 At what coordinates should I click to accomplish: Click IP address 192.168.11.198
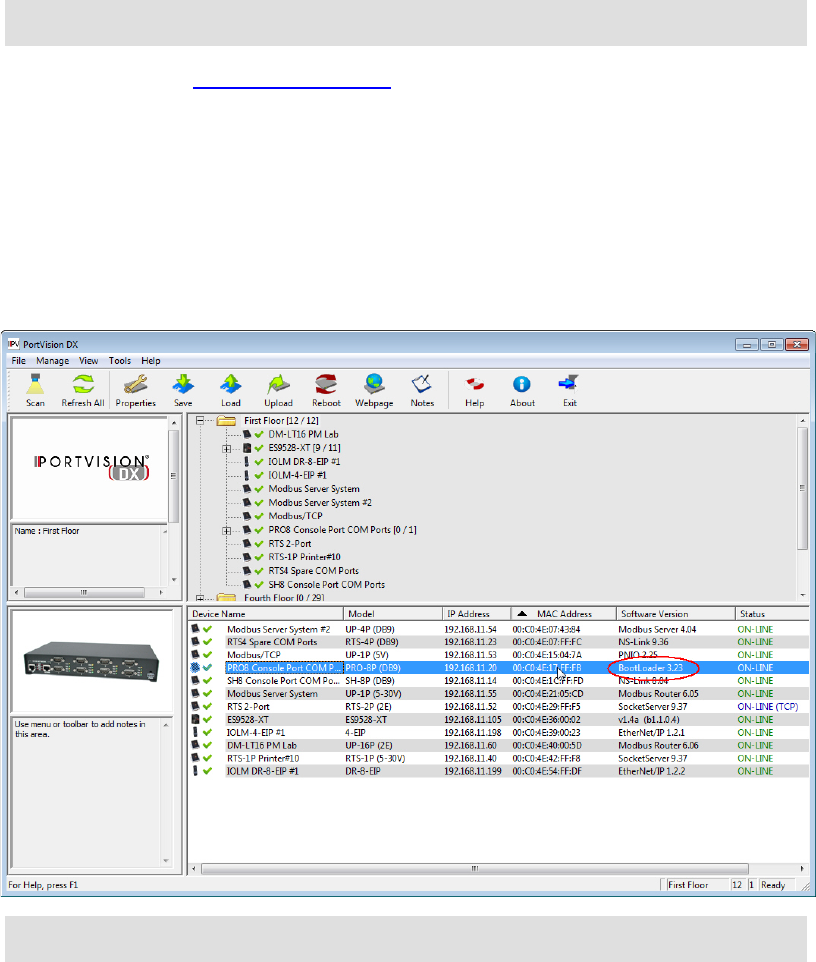[x=472, y=733]
